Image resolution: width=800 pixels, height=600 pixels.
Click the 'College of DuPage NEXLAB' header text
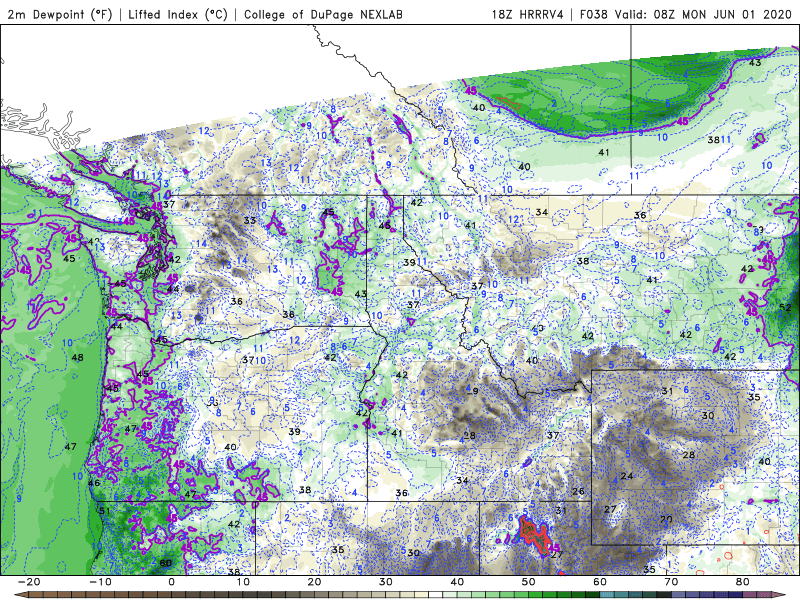(323, 14)
